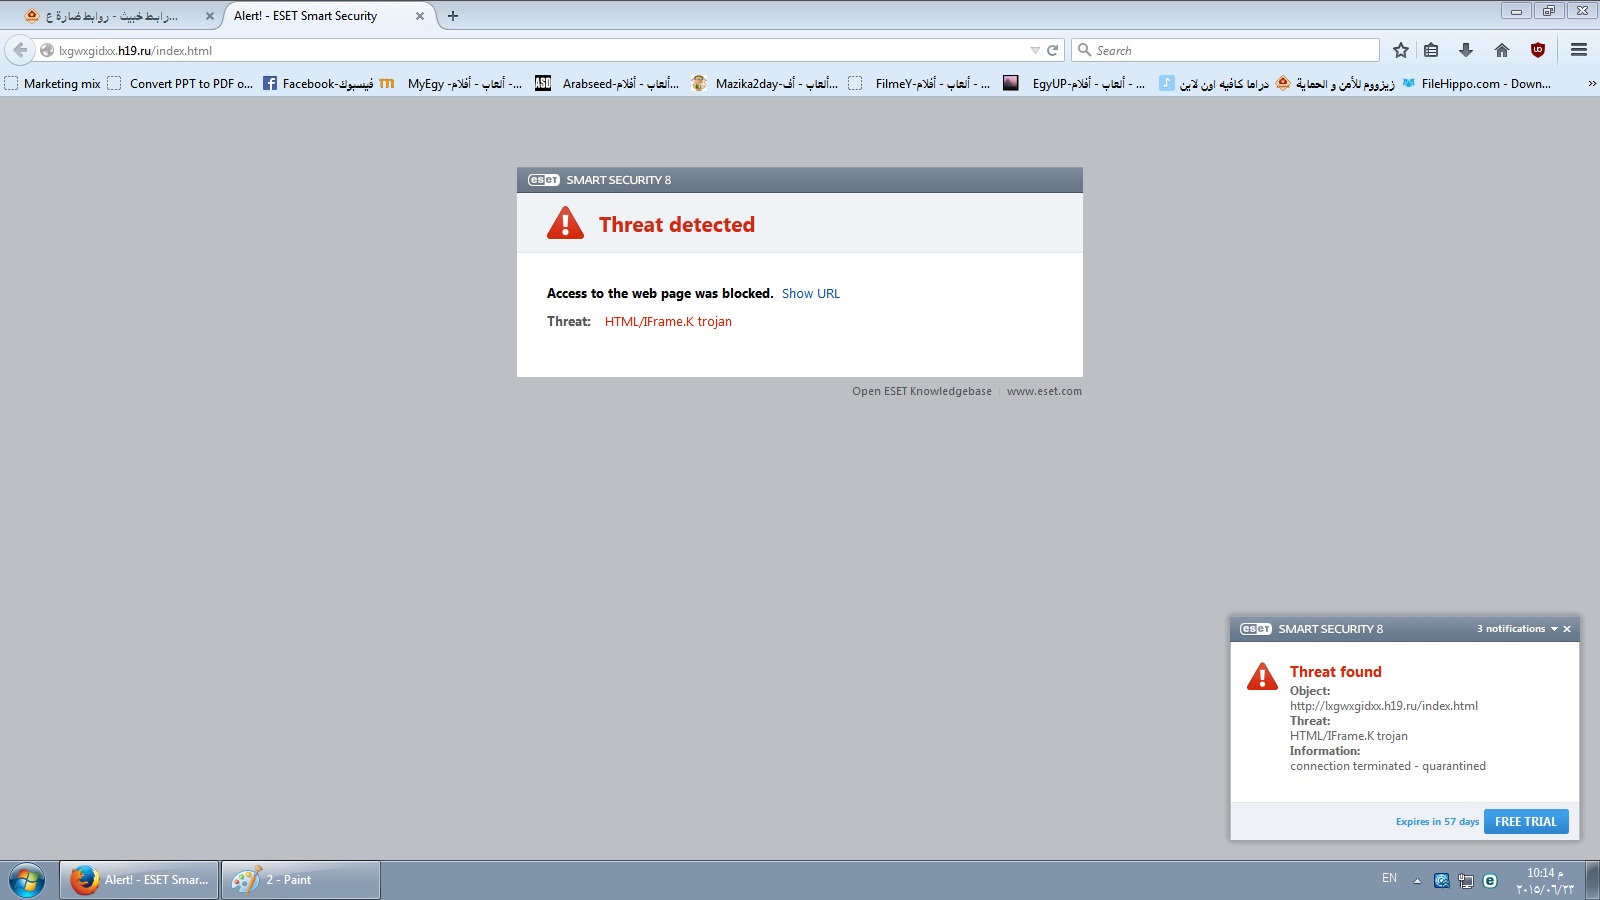
Task: Open the ESET tray icon
Action: (x=1490, y=881)
